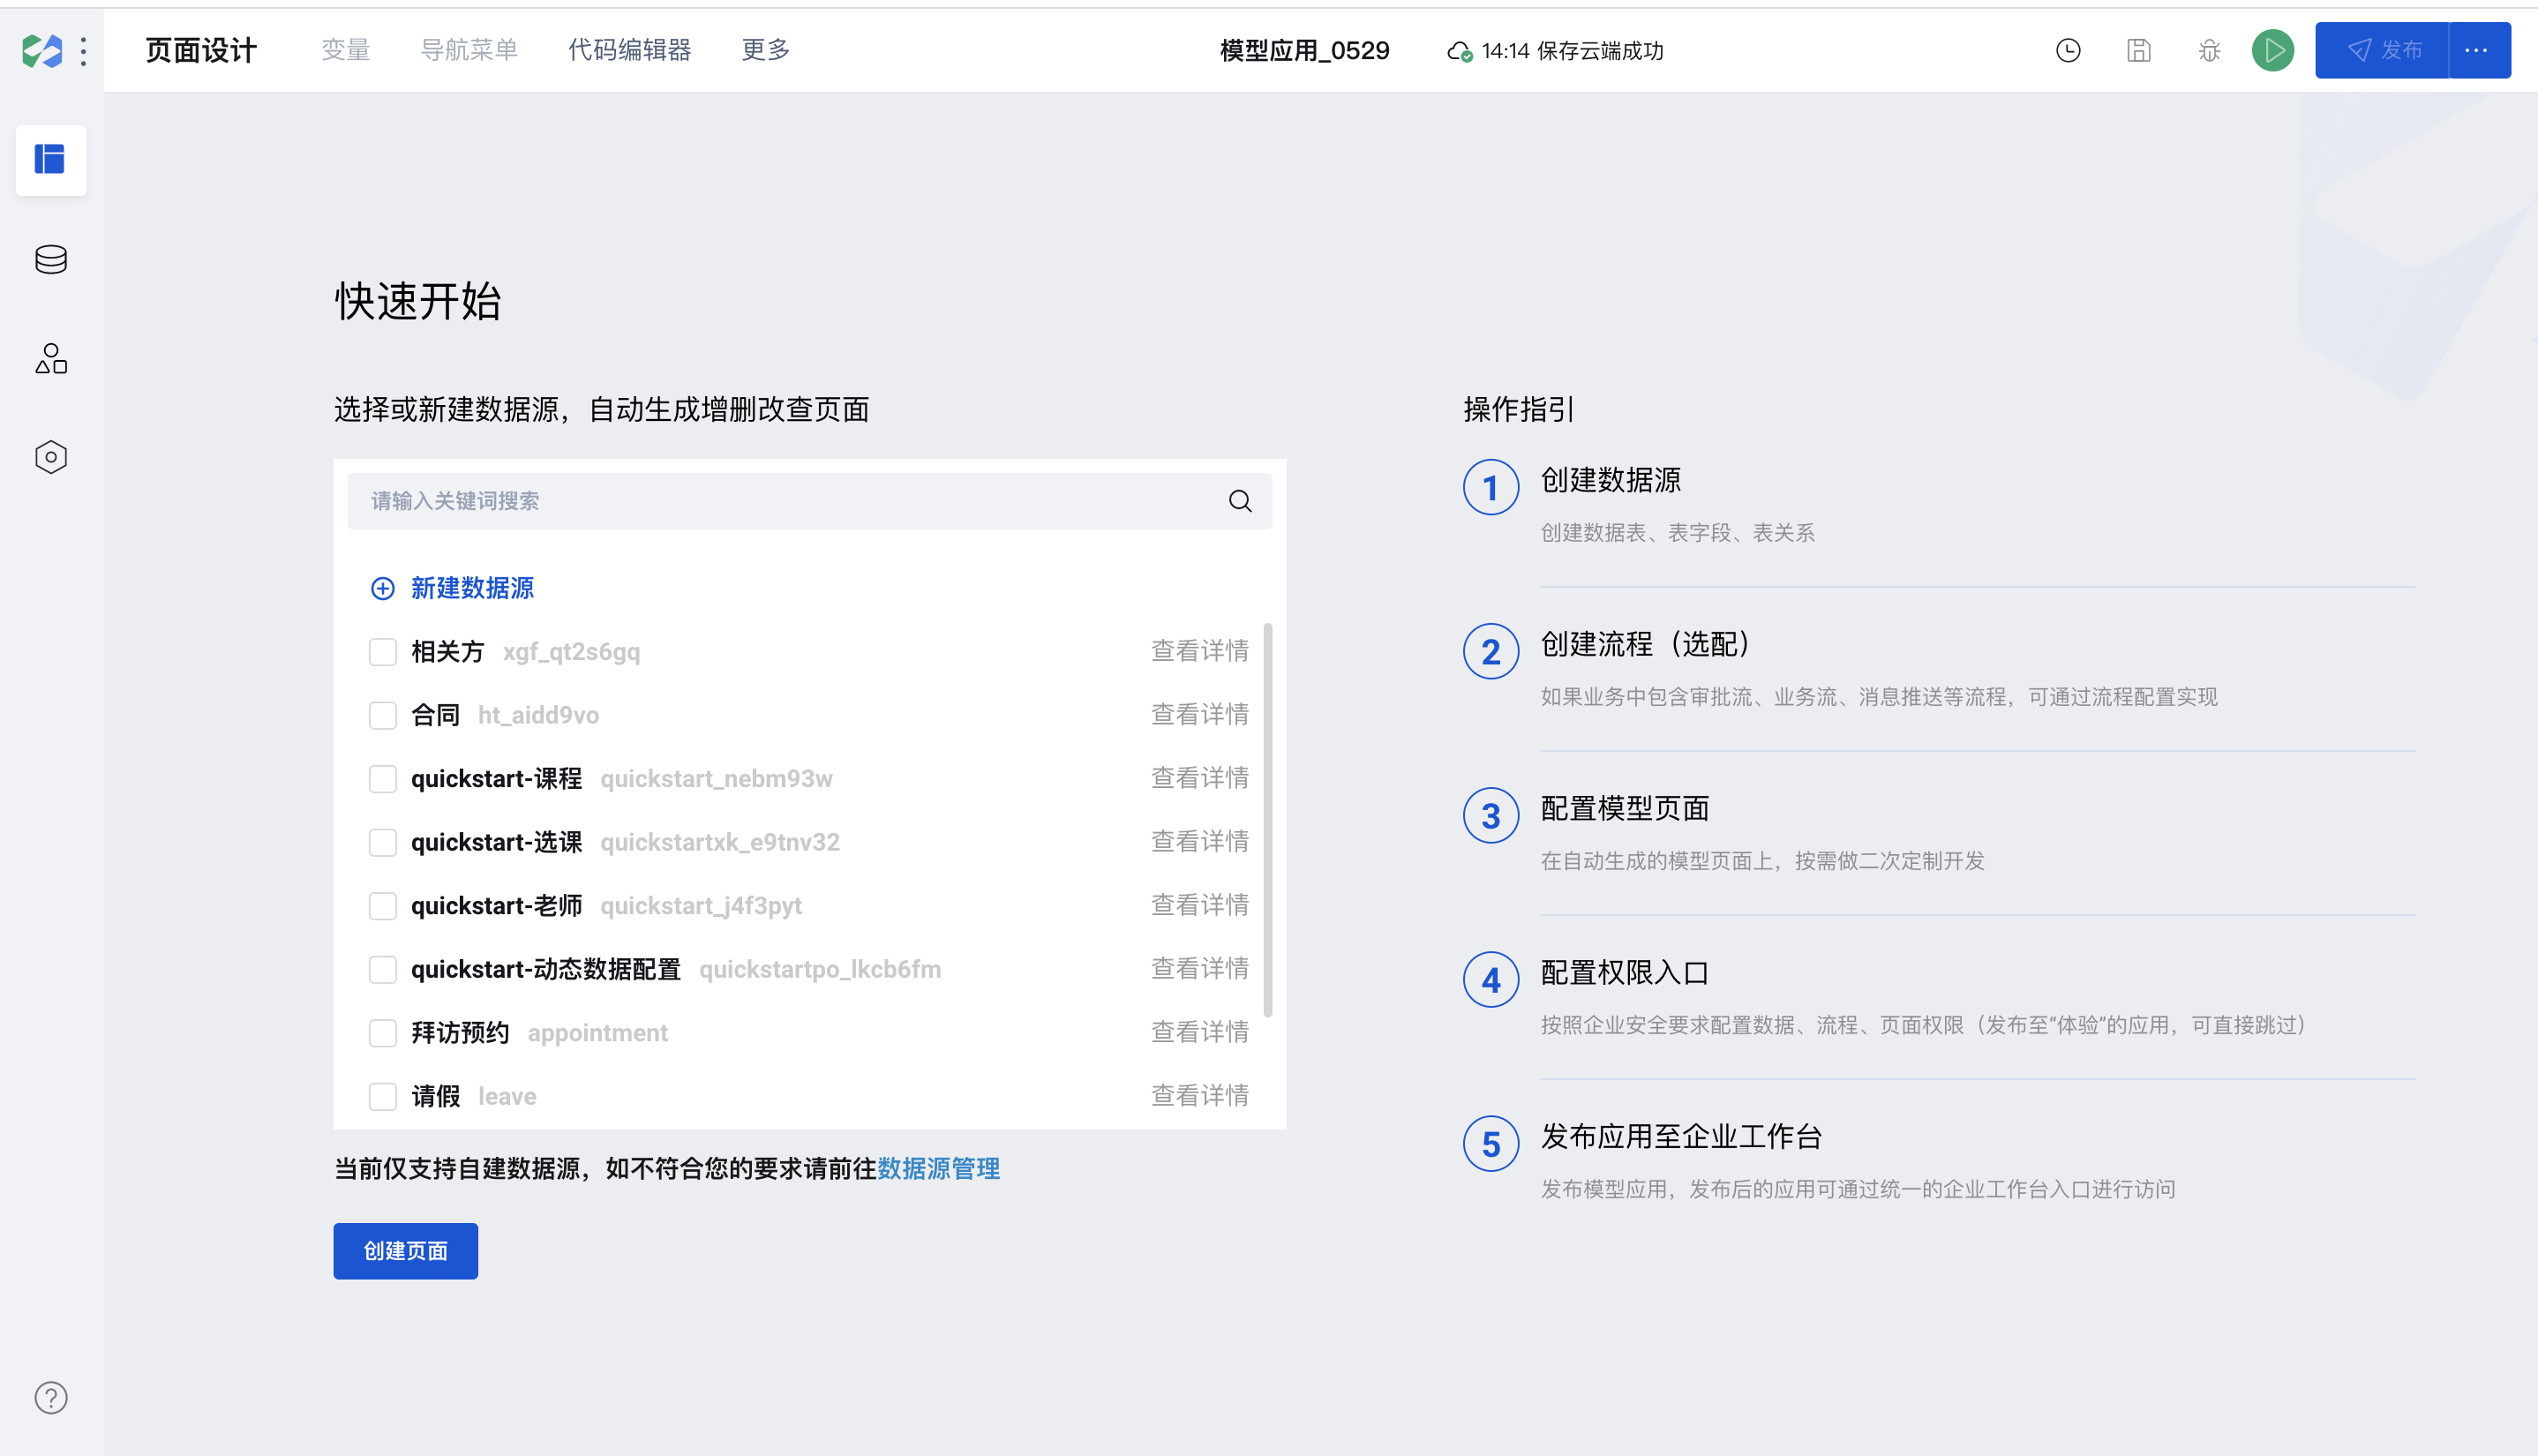The height and width of the screenshot is (1456, 2538).
Task: Open the 数据源管理 link
Action: (x=938, y=1168)
